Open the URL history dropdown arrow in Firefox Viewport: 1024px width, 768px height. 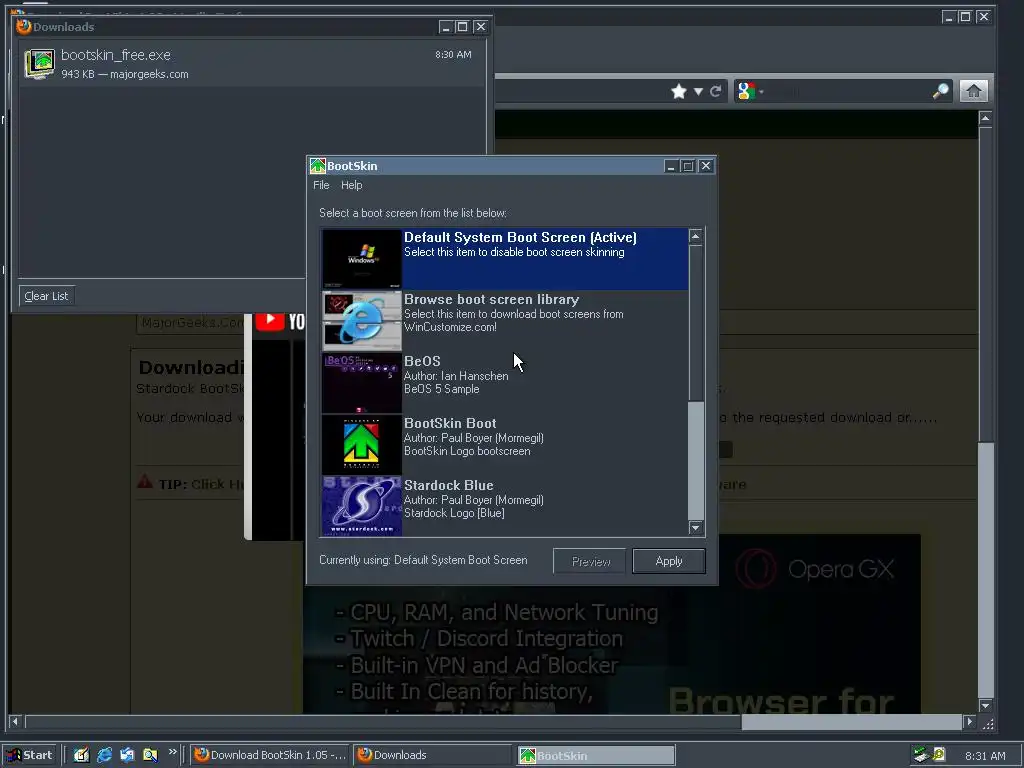click(698, 91)
